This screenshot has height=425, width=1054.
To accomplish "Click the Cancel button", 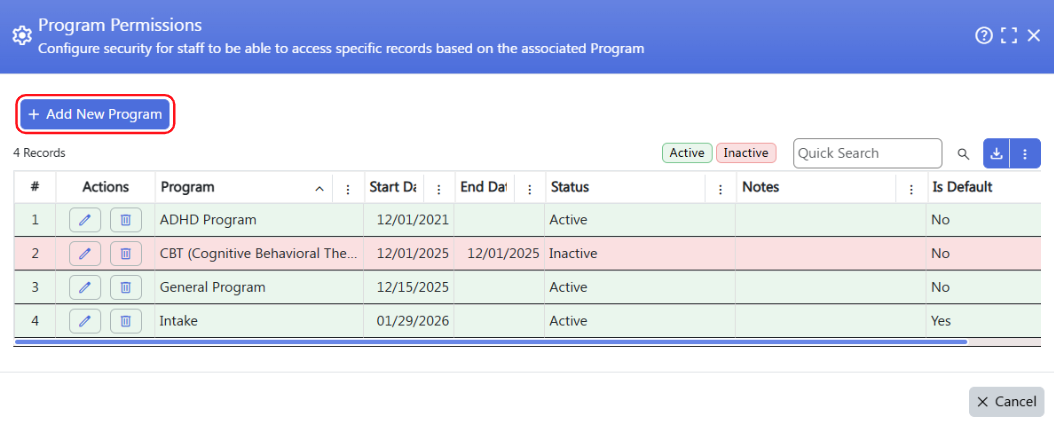I will (1006, 401).
